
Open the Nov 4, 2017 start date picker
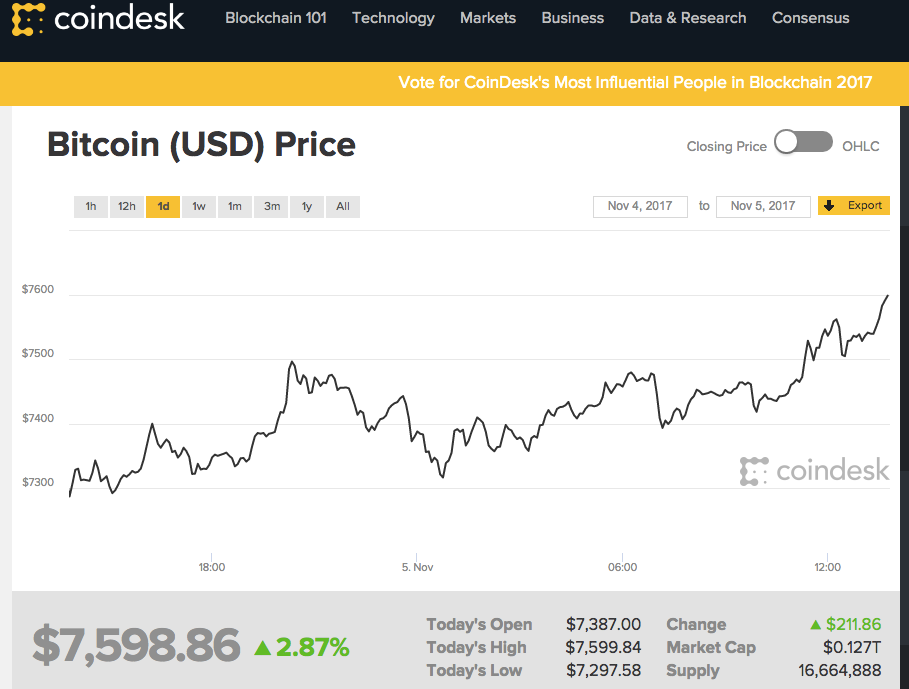(x=640, y=206)
